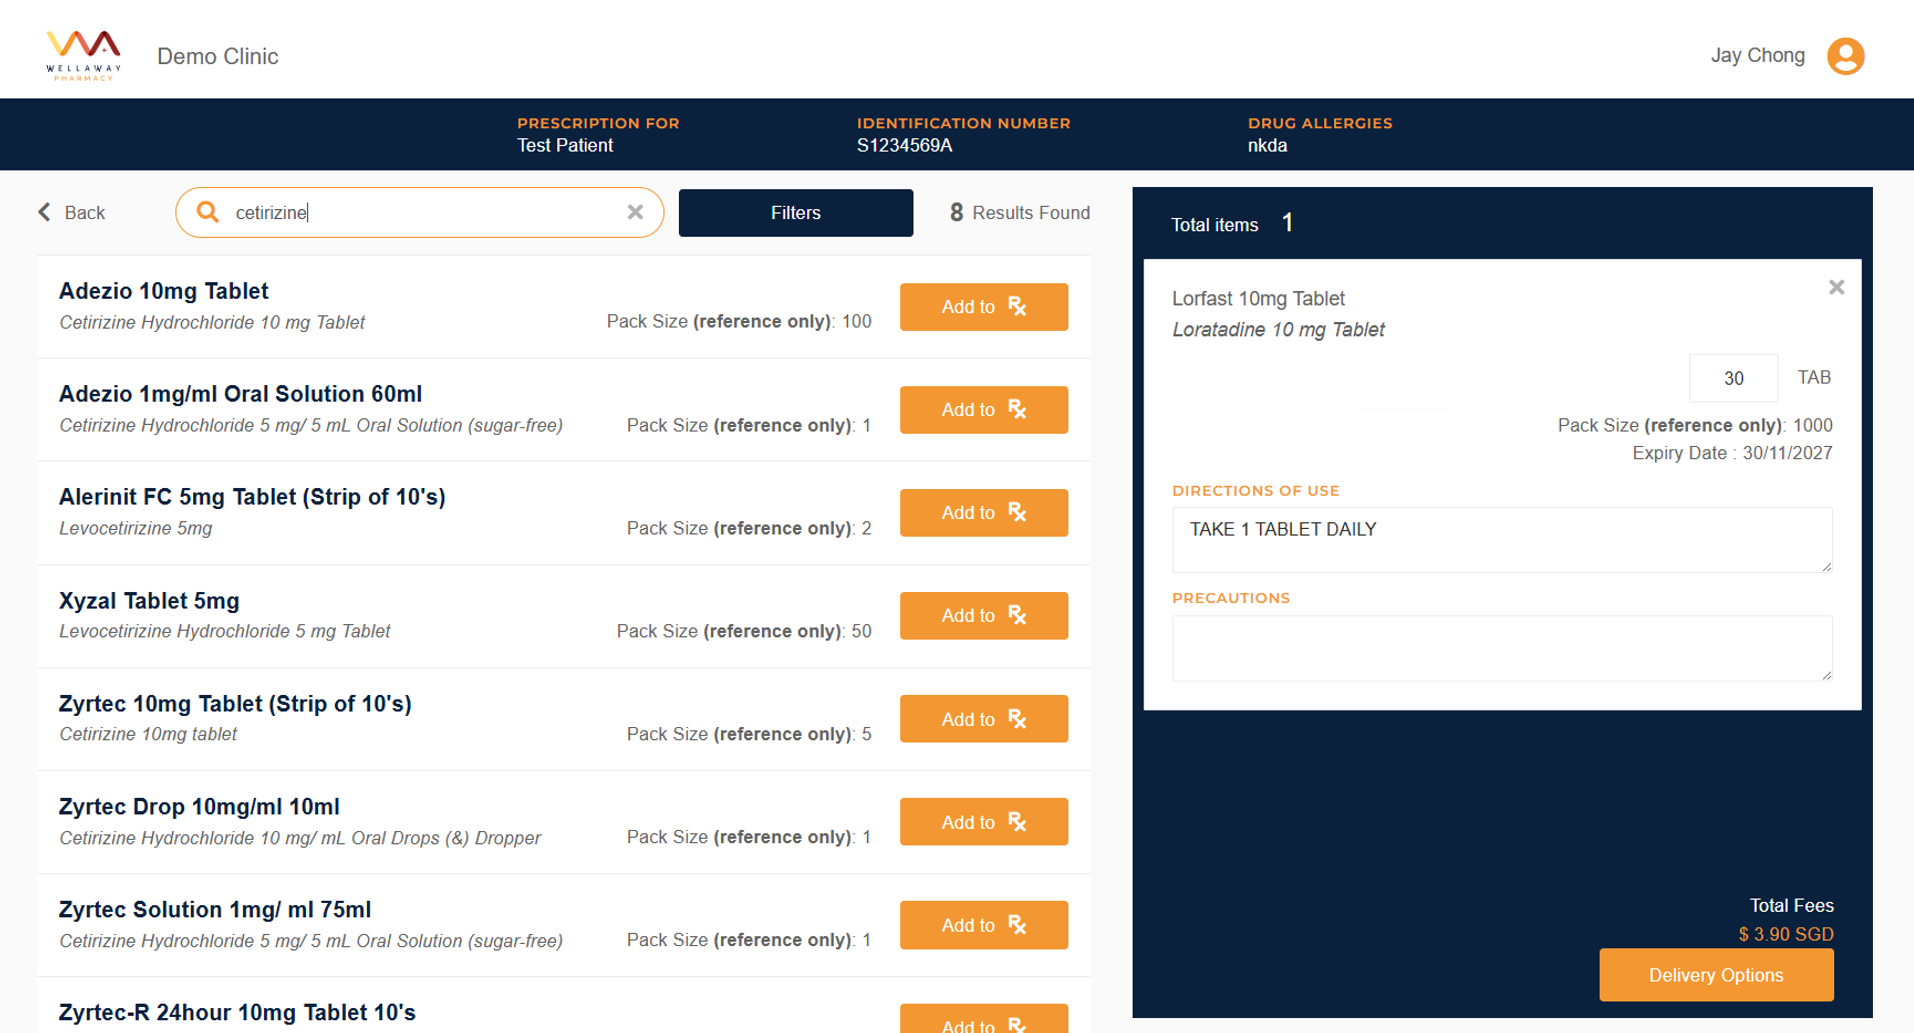Select the Demo Clinic title

218,56
